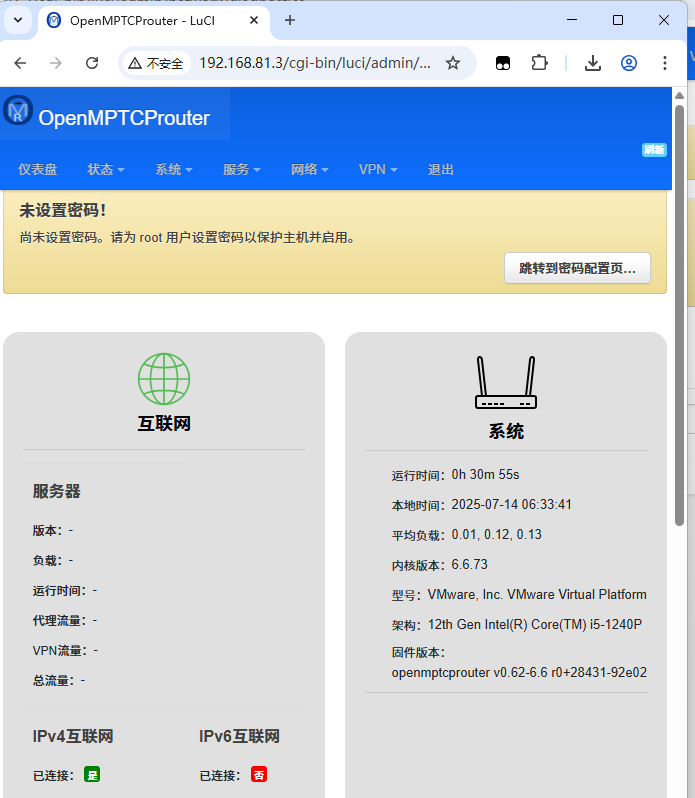This screenshot has width=695, height=798.
Task: Click the green IPv4 已连接 是 badge
Action: (92, 775)
